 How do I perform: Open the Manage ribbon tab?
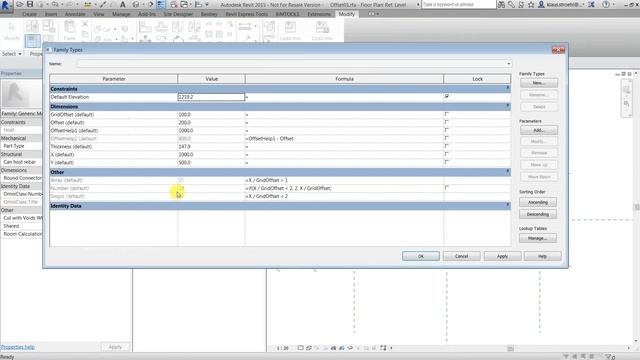tap(121, 14)
